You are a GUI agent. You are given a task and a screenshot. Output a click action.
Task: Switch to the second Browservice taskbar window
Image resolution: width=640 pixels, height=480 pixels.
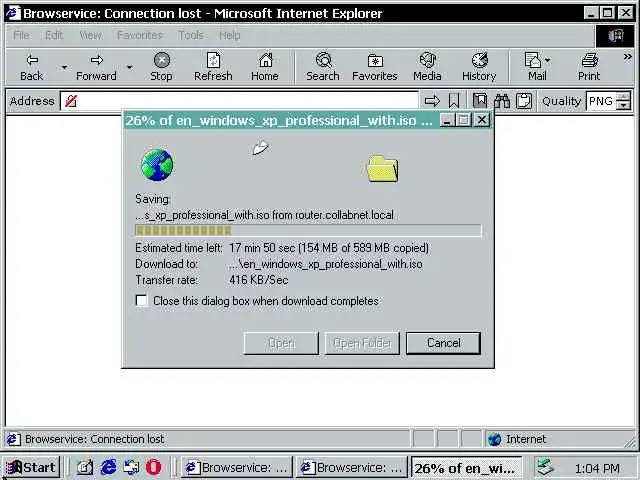[351, 467]
